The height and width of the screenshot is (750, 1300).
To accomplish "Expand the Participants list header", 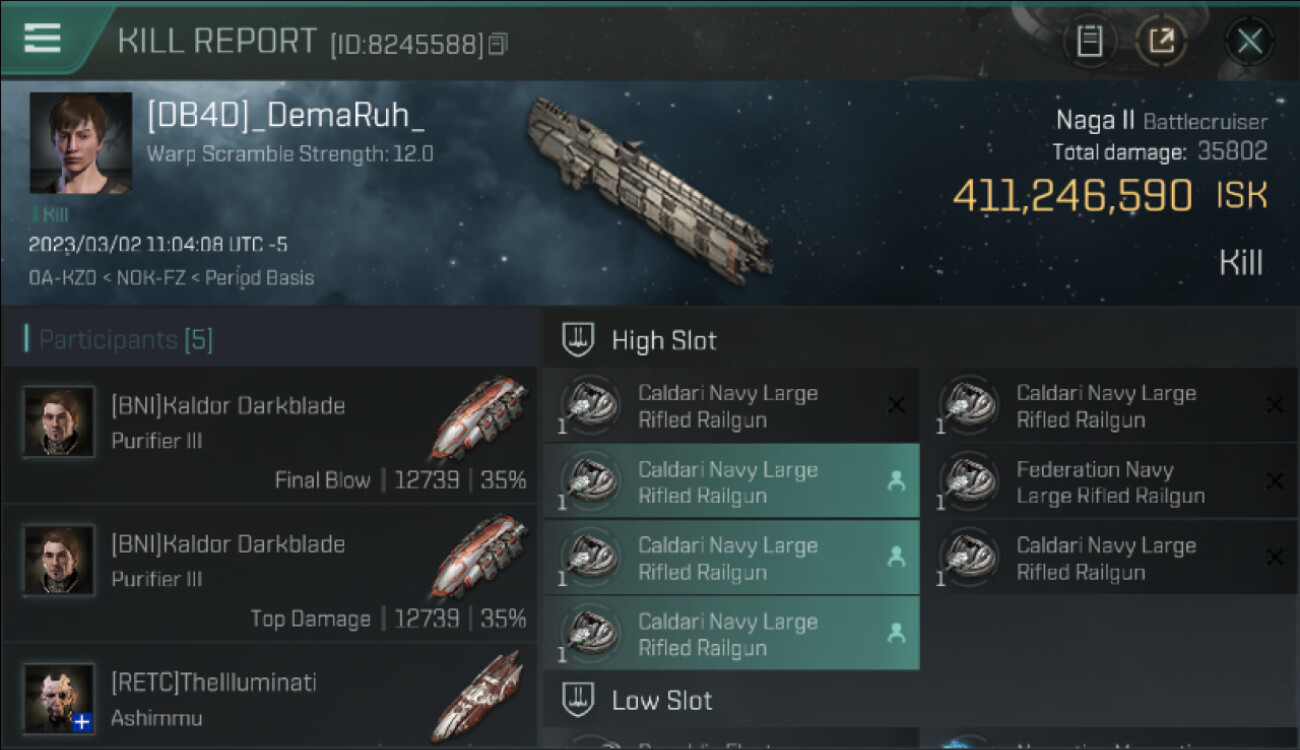I will [x=269, y=340].
